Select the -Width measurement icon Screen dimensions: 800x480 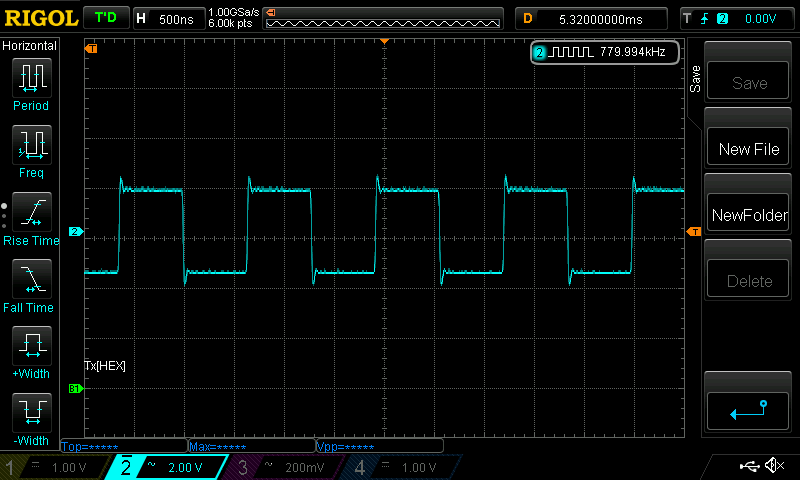[x=32, y=413]
